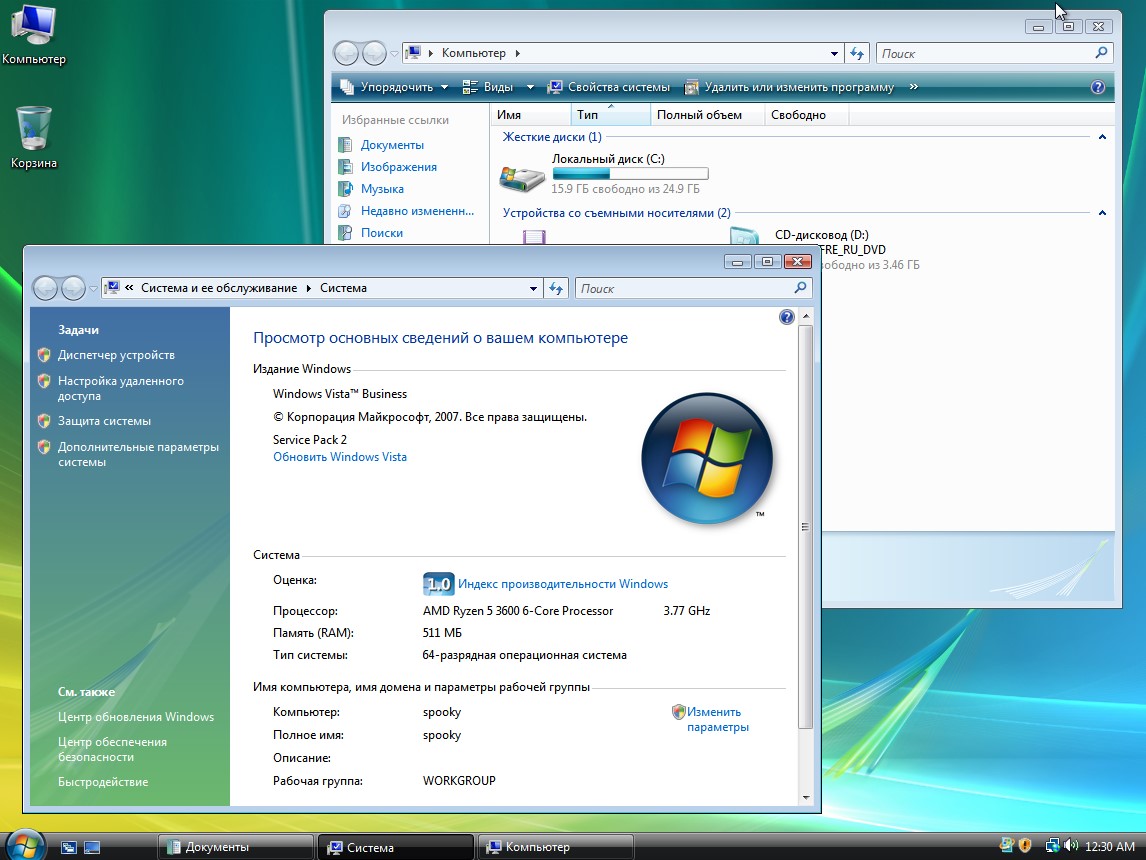Screen dimensions: 1146x860
Task: Click the Start orb button
Action: coord(26,845)
